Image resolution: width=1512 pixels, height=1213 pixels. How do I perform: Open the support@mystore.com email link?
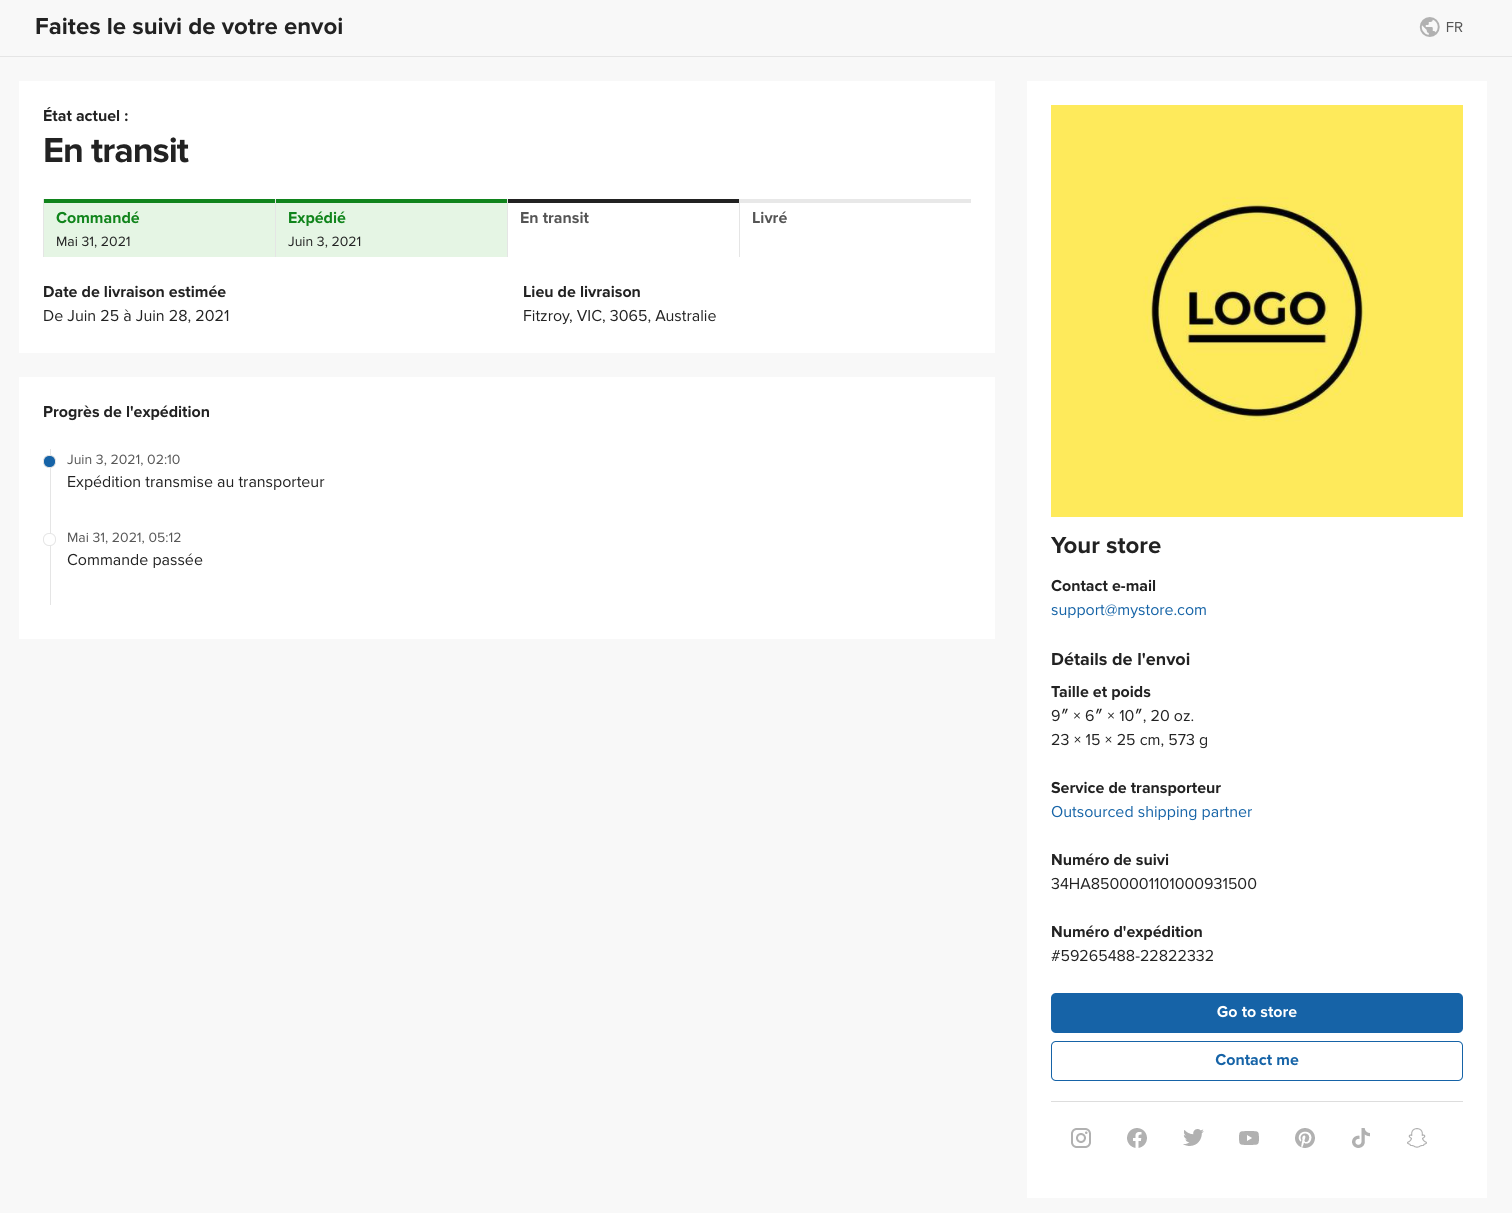(x=1129, y=610)
